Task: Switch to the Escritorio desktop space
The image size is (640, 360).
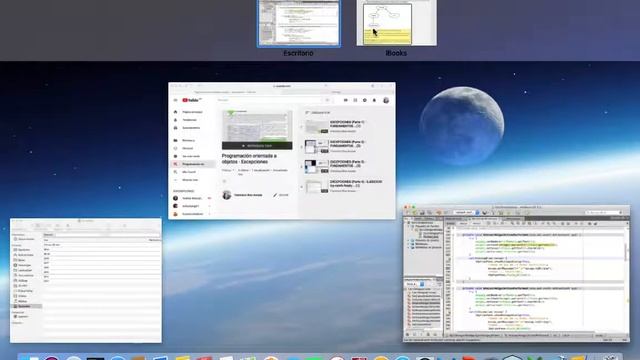Action: click(298, 23)
